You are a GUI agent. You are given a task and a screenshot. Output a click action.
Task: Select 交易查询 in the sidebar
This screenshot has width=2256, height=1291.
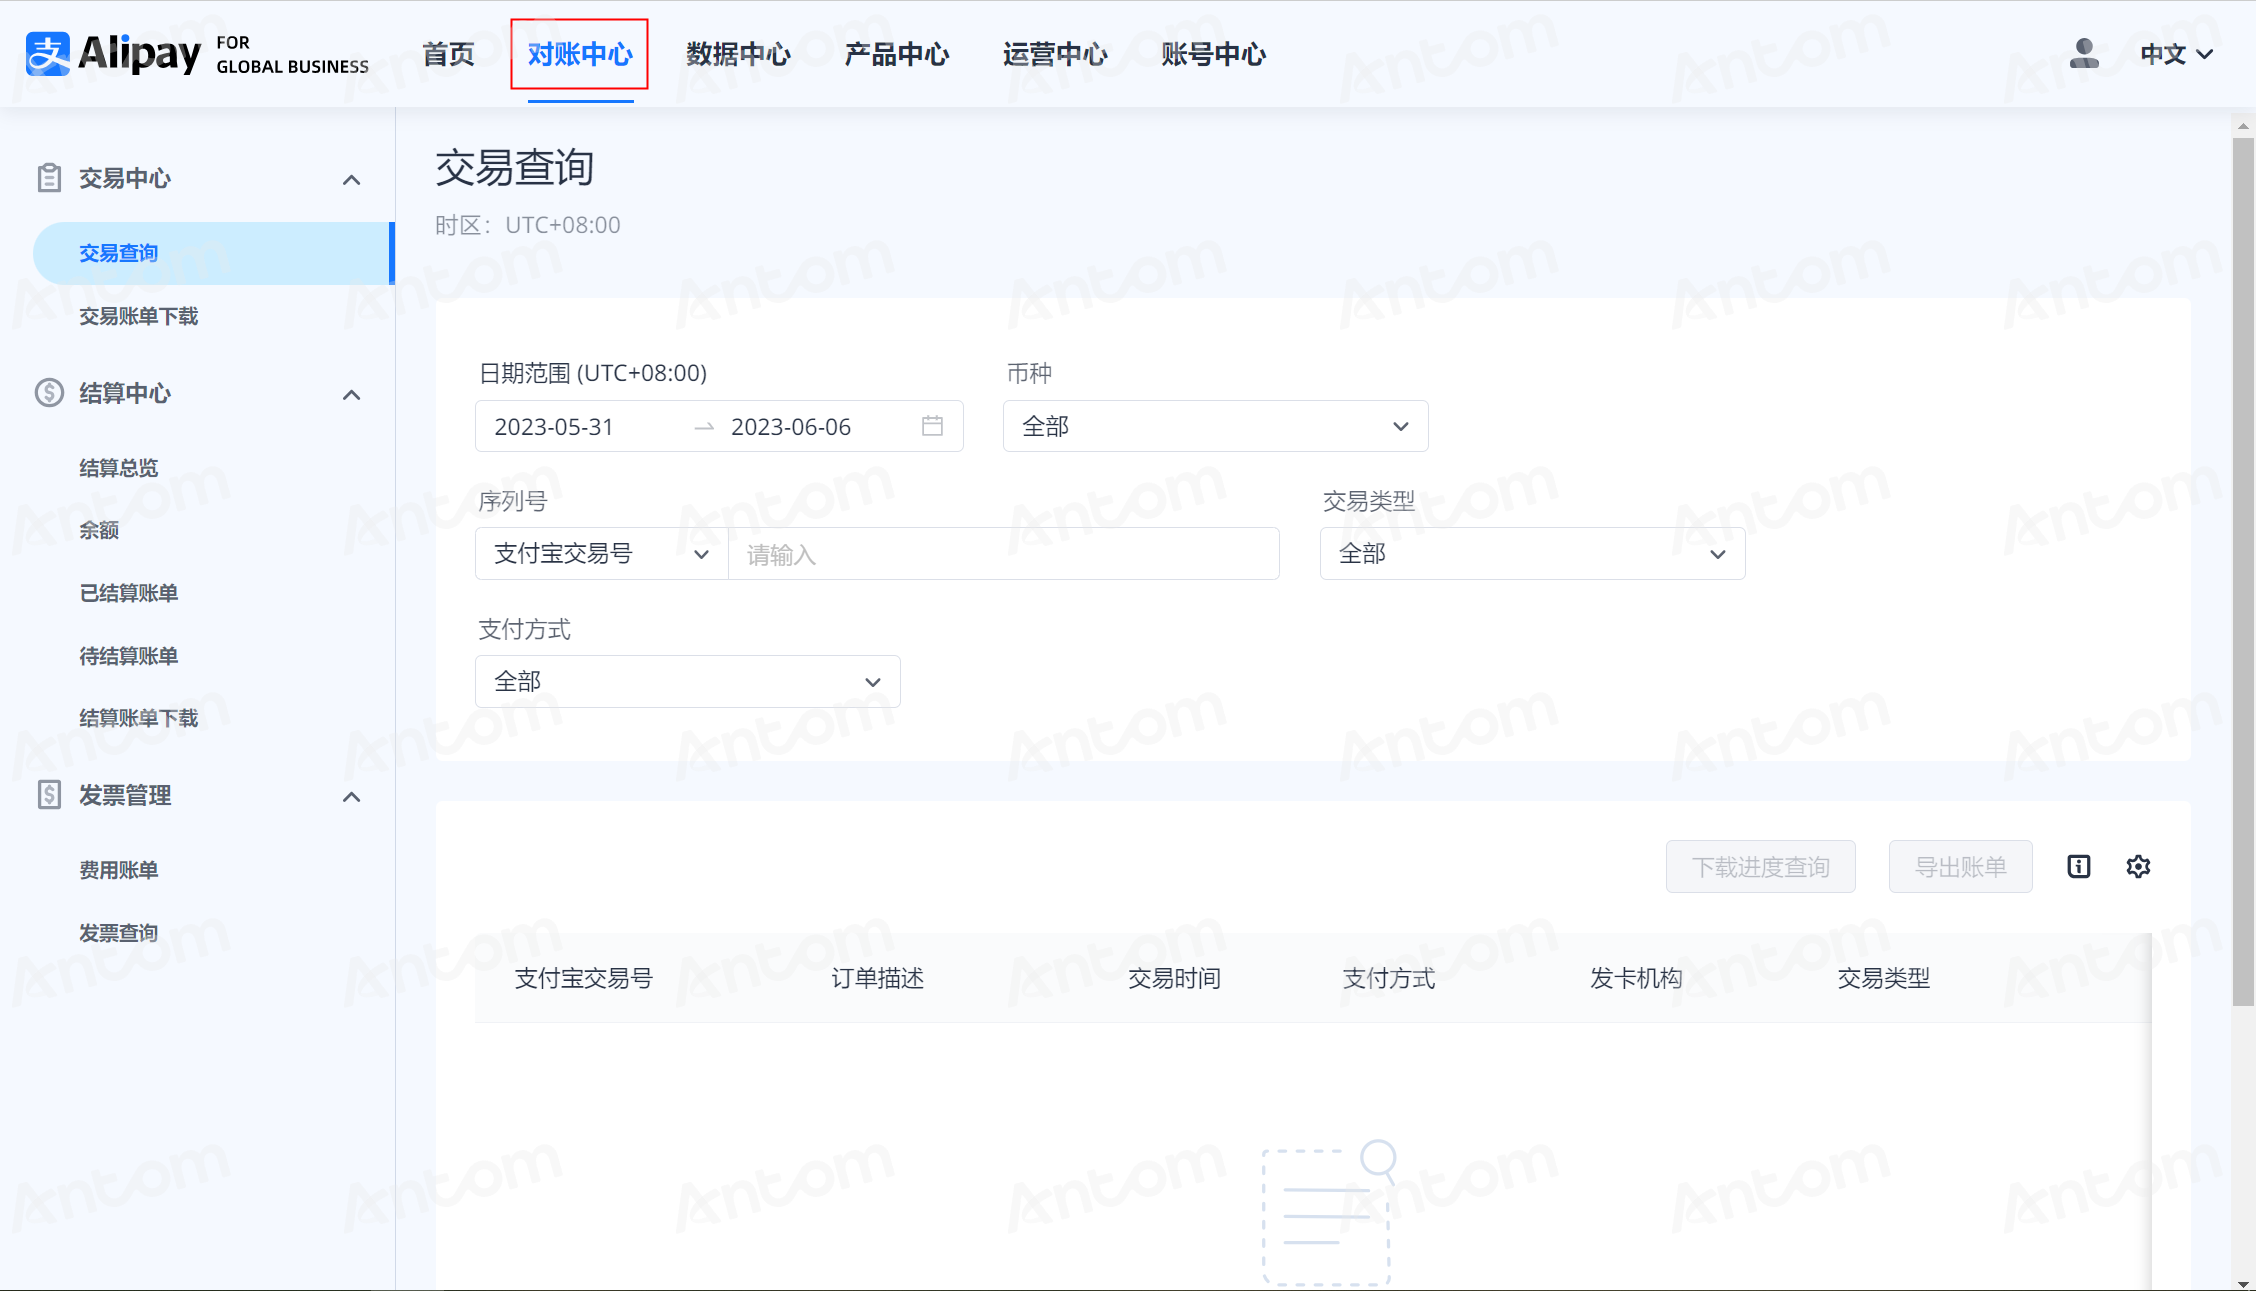point(213,253)
